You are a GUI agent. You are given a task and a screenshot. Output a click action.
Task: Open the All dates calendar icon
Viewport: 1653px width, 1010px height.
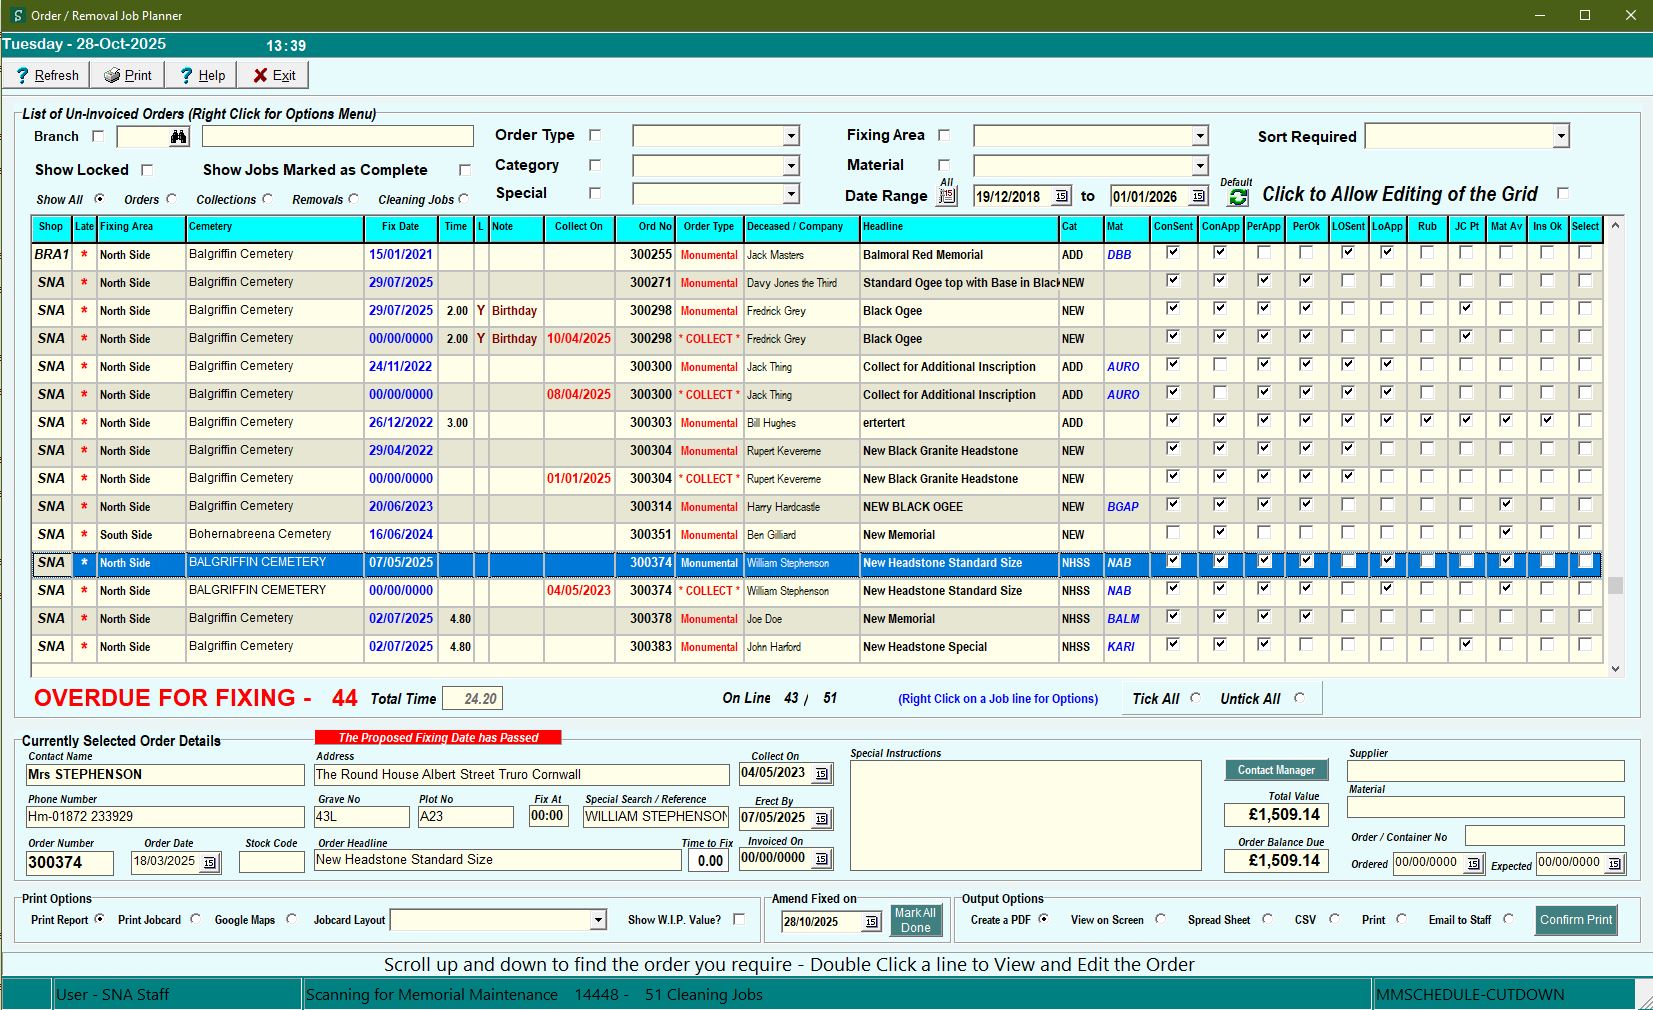[x=947, y=196]
